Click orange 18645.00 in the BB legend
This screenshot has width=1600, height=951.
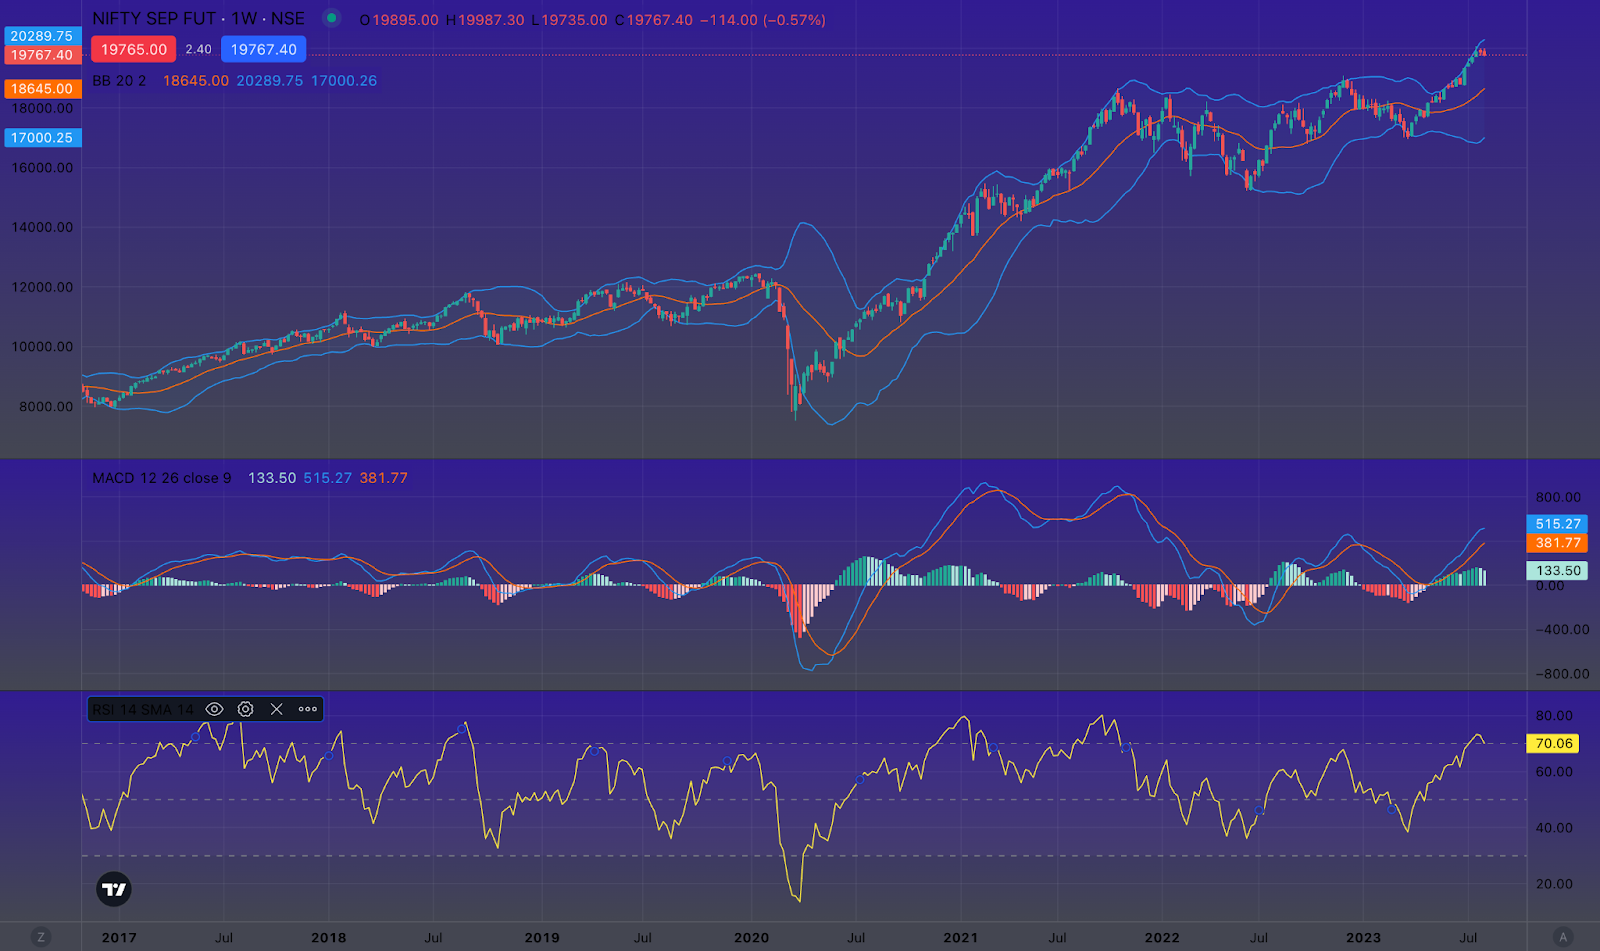point(196,81)
